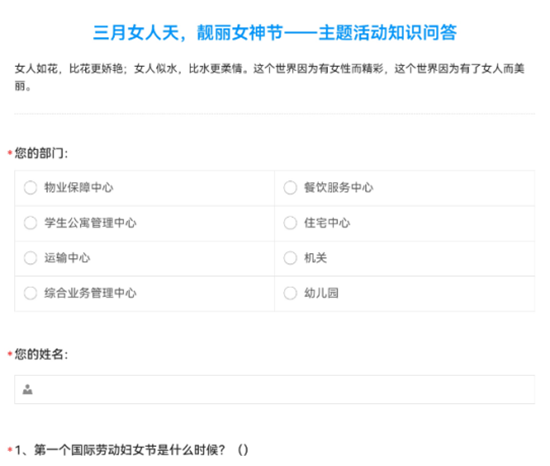Click the 您的姓名 question label
The height and width of the screenshot is (466, 550).
point(41,354)
